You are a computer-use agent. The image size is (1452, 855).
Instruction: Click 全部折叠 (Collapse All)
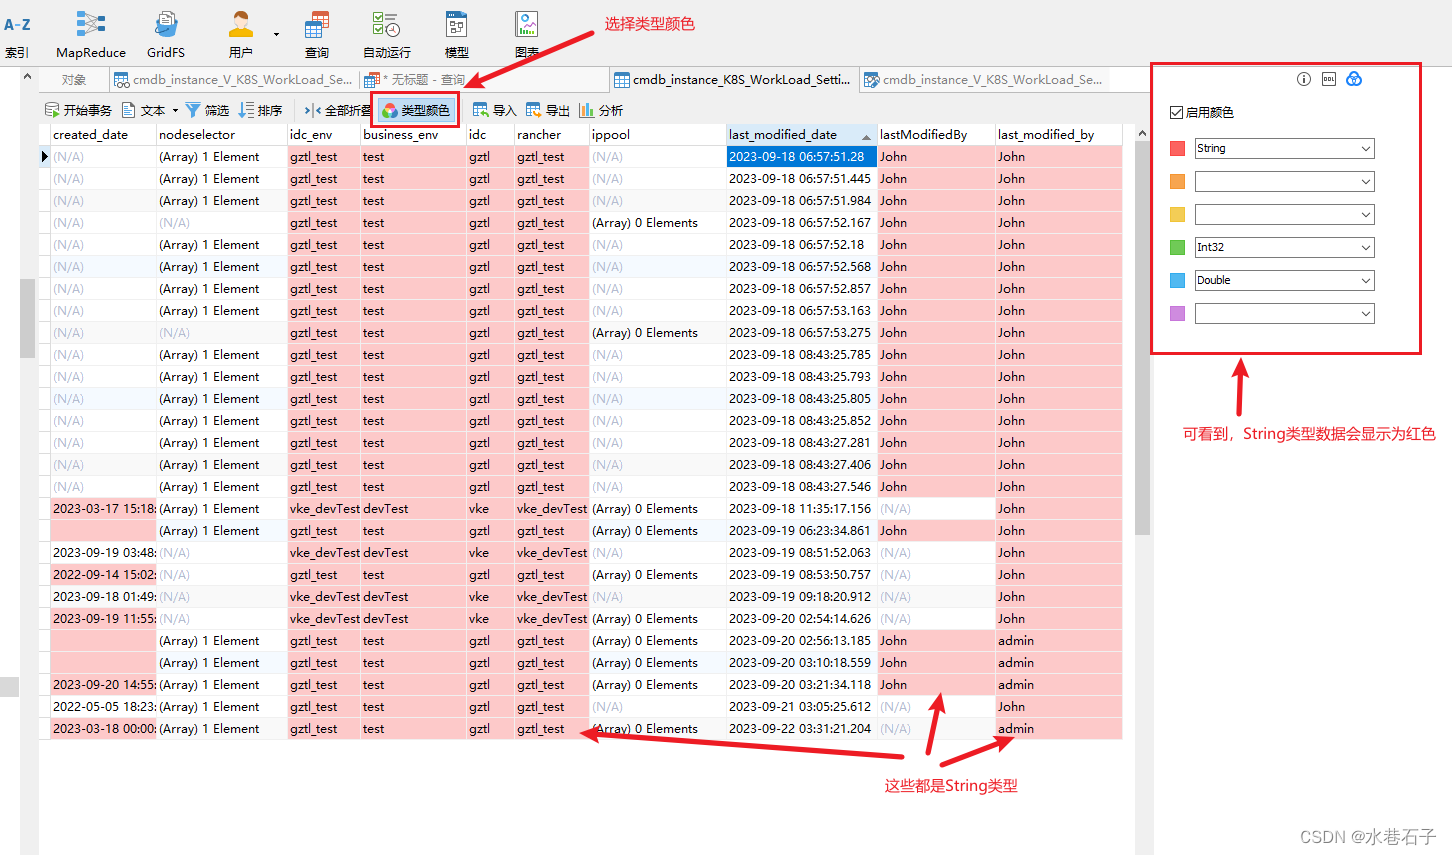tap(337, 110)
